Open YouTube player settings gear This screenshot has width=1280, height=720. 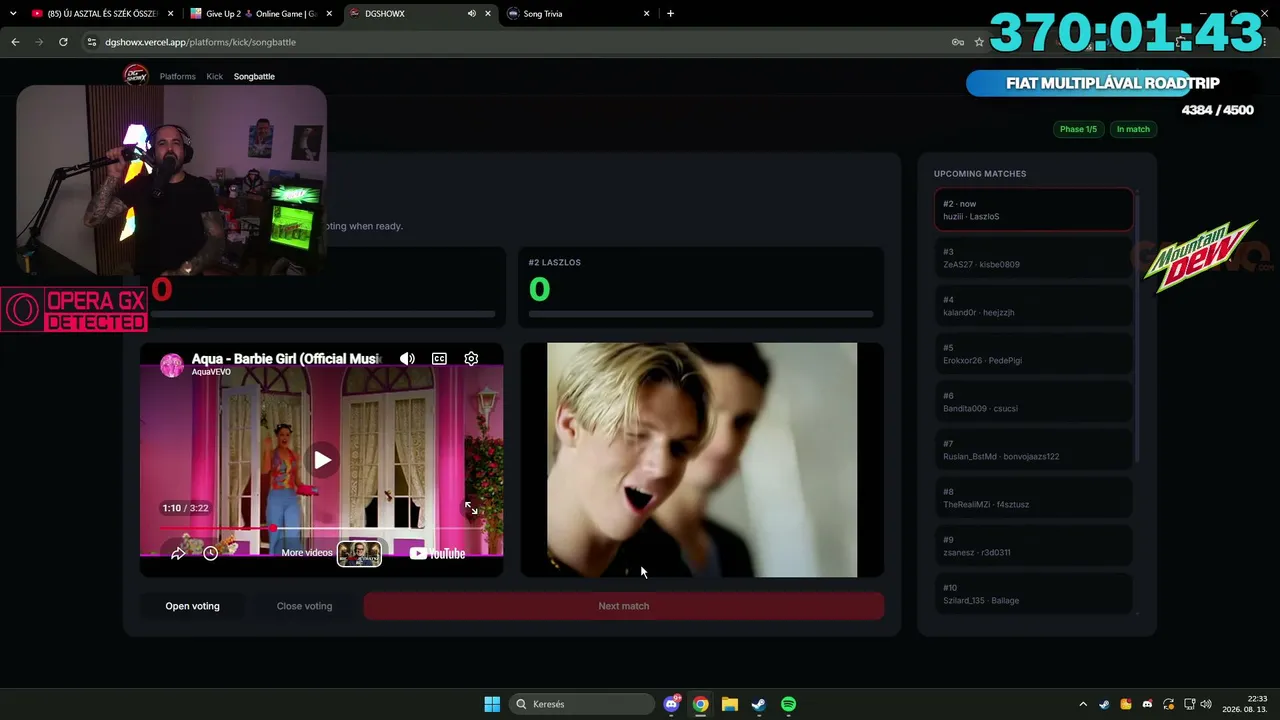click(471, 358)
